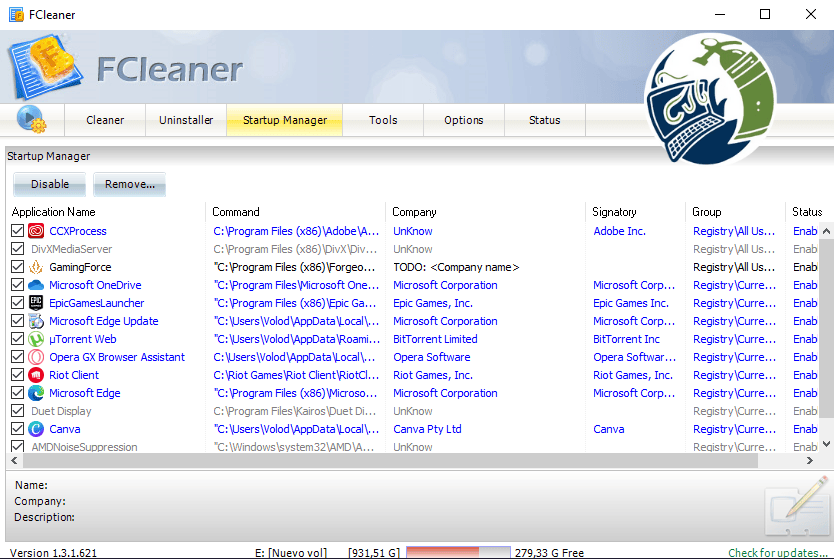The height and width of the screenshot is (559, 834).
Task: Click the Riot Games command path cell
Action: tap(296, 375)
